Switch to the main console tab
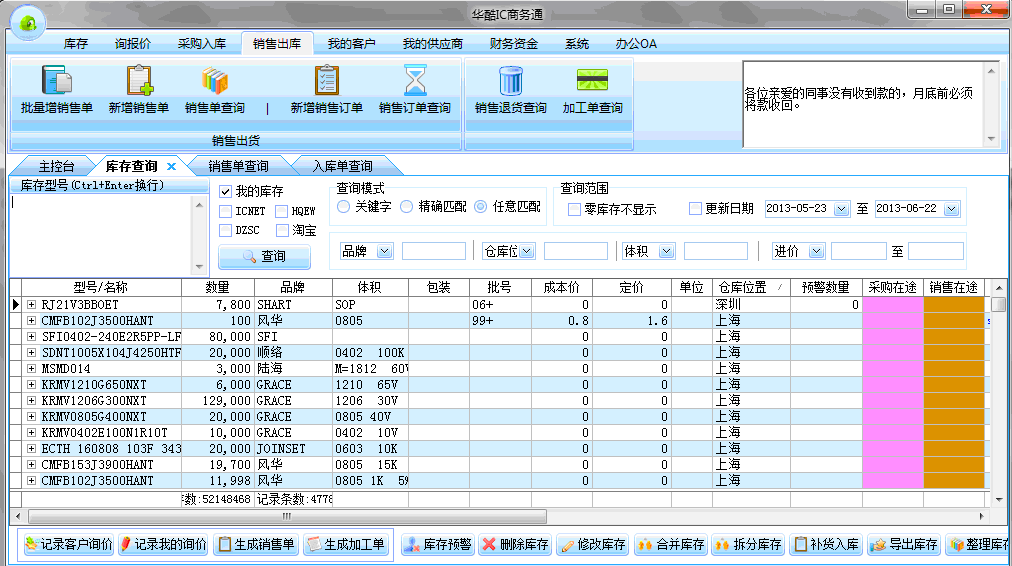This screenshot has height=566, width=1012. [x=57, y=167]
